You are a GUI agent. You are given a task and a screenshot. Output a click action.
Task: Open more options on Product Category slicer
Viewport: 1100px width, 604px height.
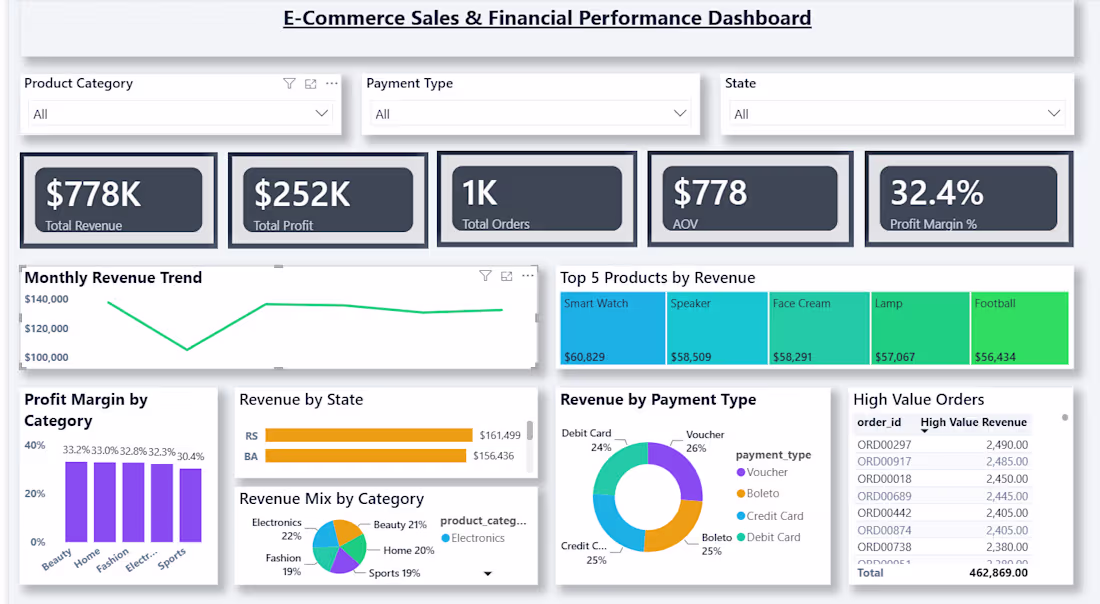[x=332, y=83]
